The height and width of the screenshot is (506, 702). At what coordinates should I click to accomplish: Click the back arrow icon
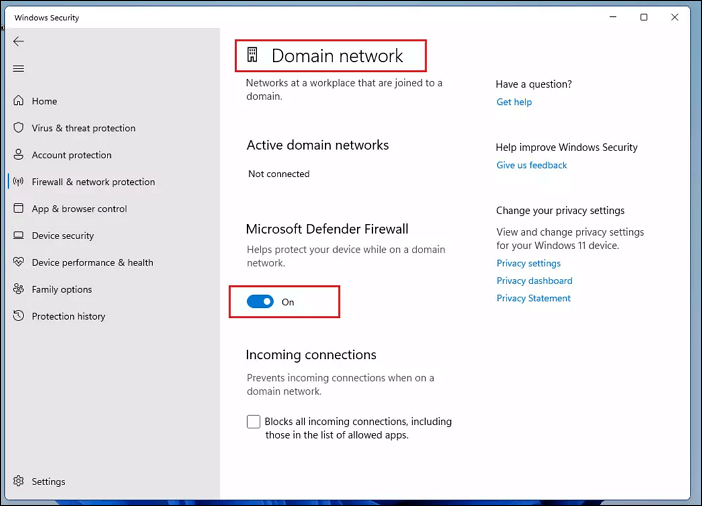tap(18, 42)
